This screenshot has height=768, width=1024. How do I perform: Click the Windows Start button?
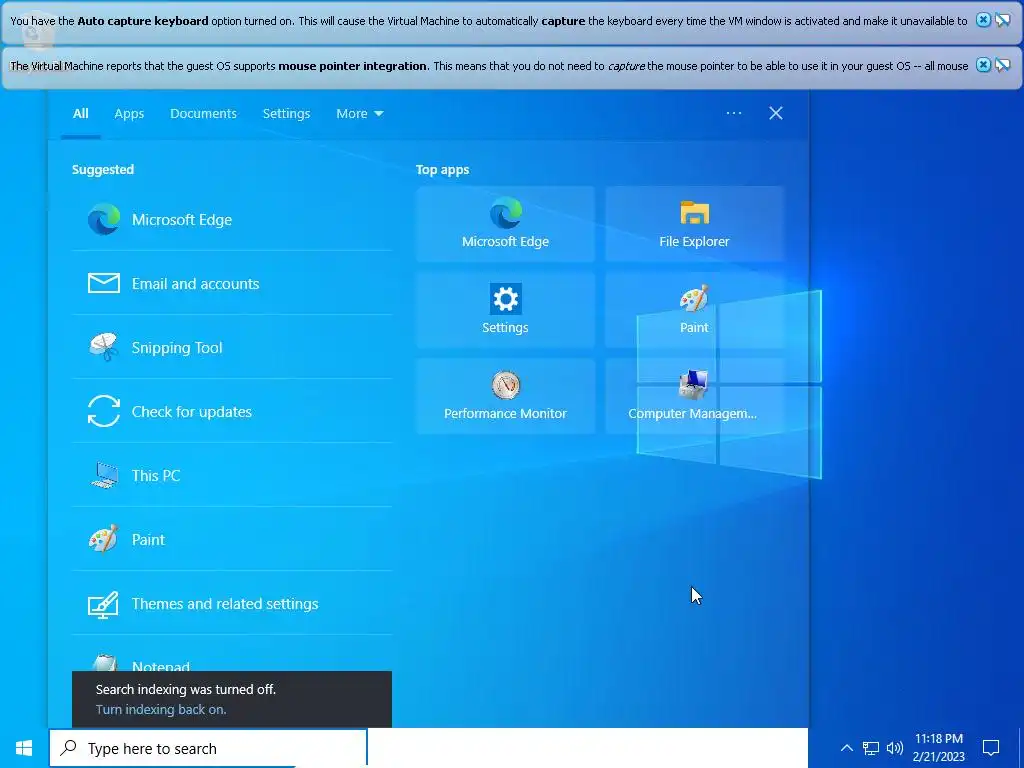tap(24, 748)
